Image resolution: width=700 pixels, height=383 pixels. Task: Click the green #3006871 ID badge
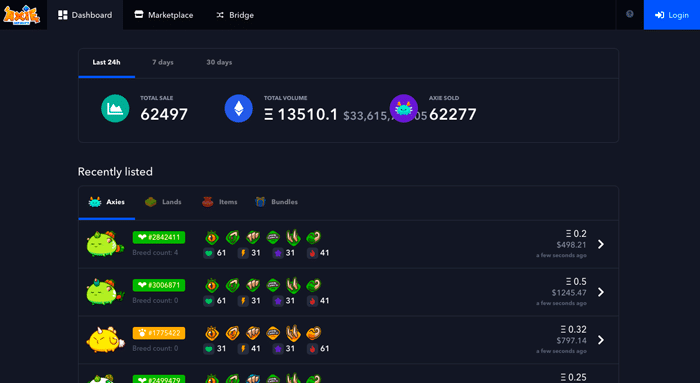pos(158,285)
